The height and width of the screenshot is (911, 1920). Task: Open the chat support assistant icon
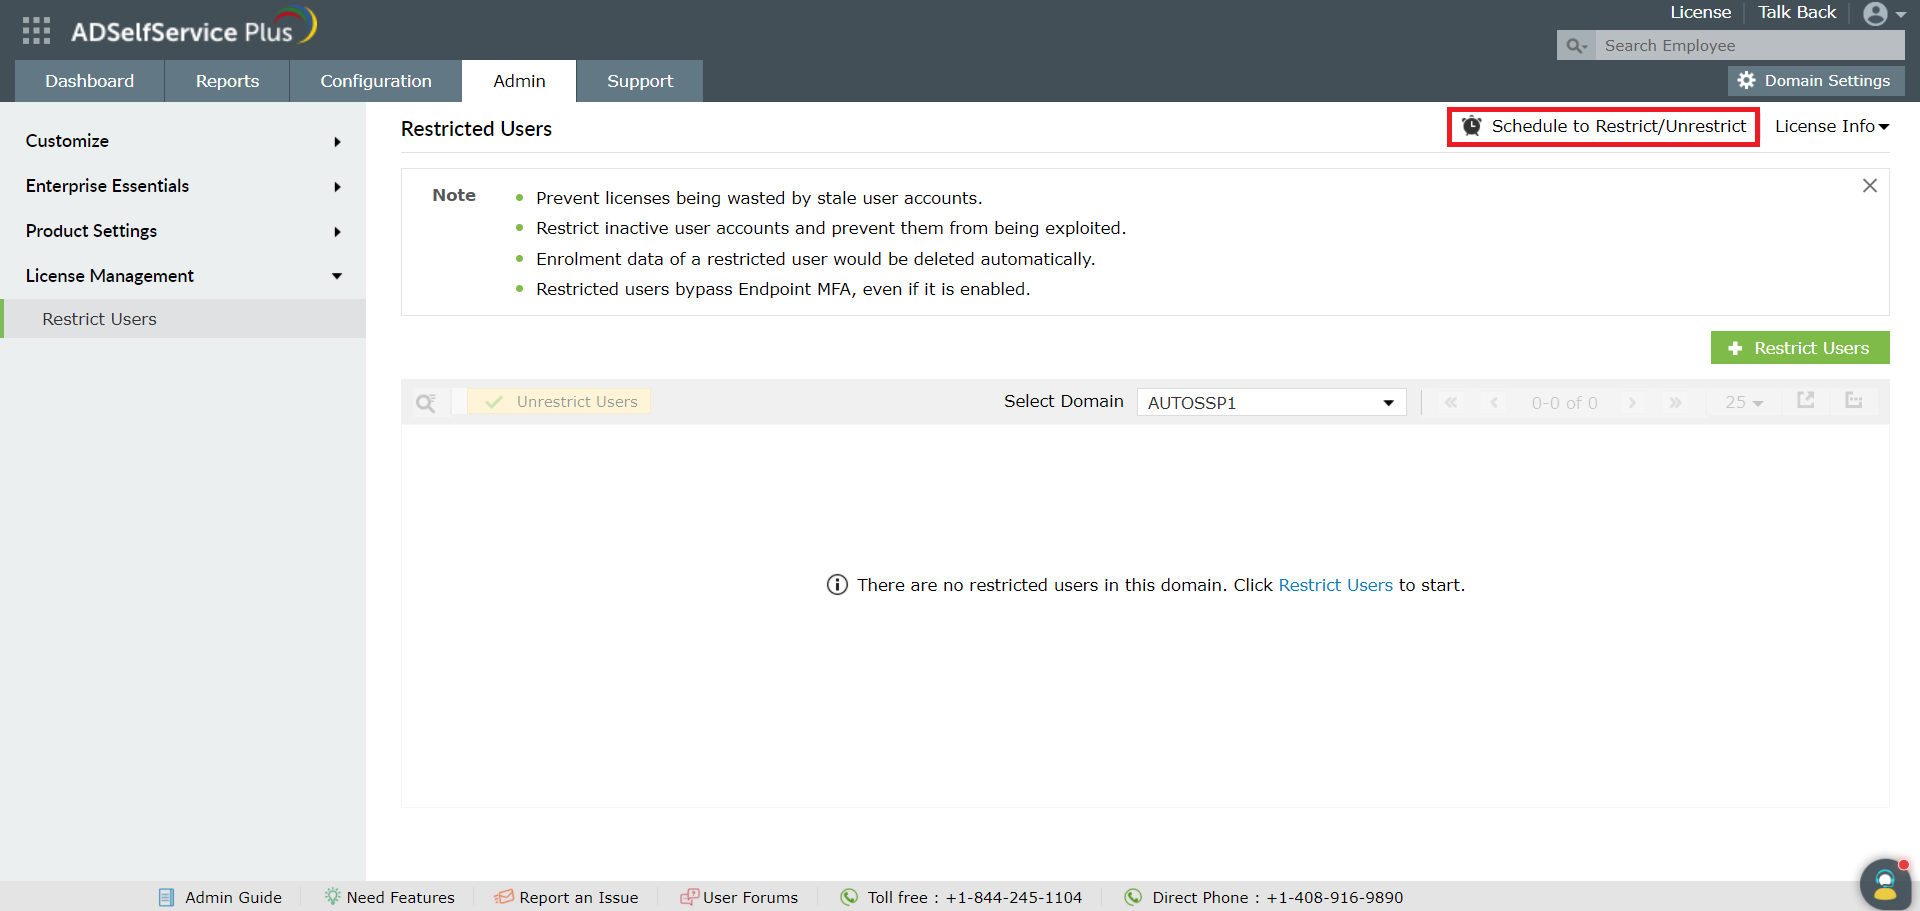tap(1885, 884)
